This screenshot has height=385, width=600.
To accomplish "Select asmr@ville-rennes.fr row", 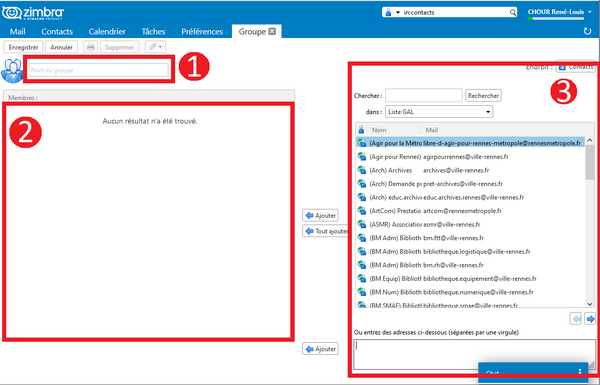I will (x=470, y=224).
